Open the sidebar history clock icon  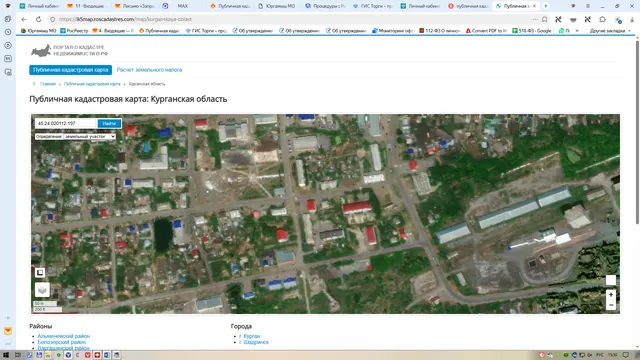pyautogui.click(x=8, y=32)
